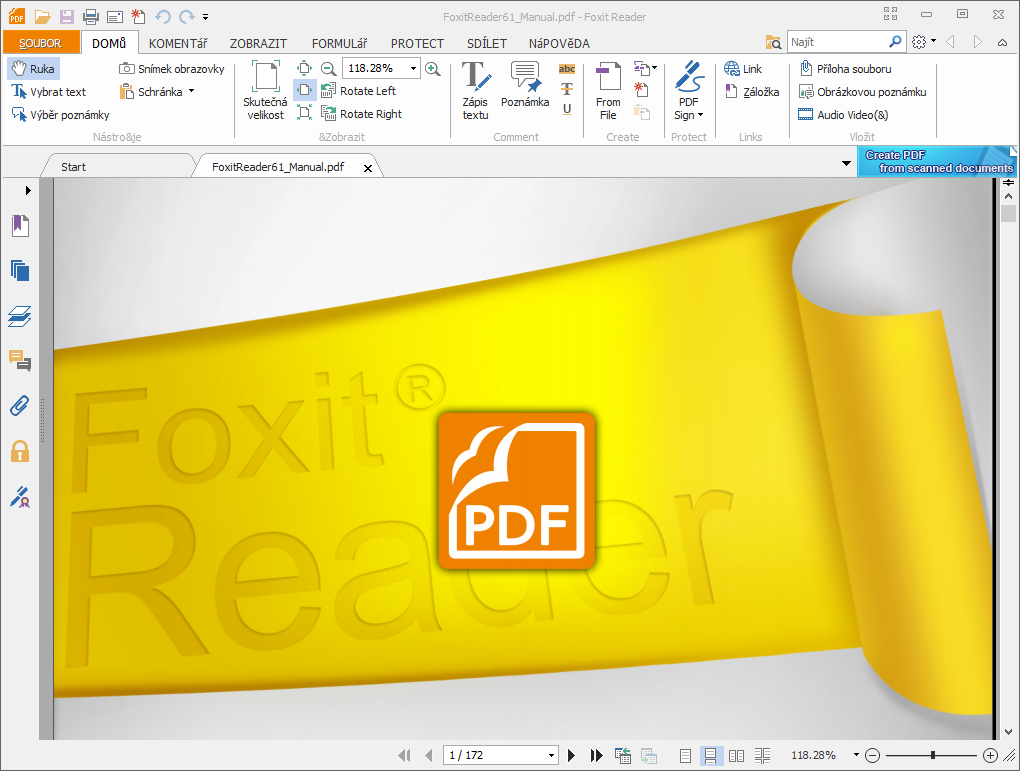Image resolution: width=1020 pixels, height=771 pixels.
Task: Click Rotate Left
Action: click(358, 91)
